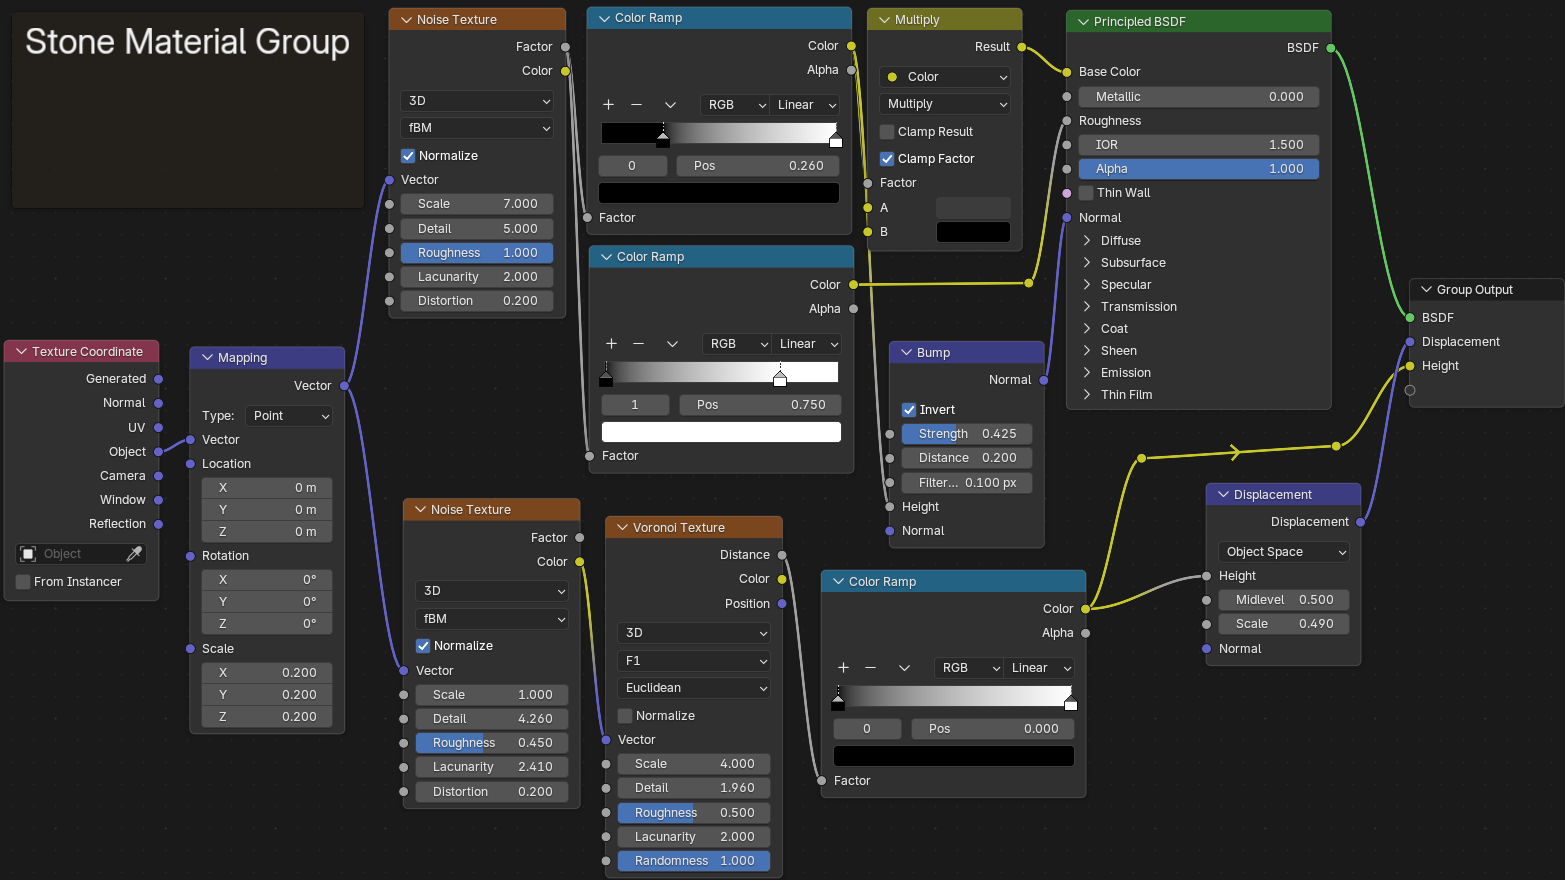Screen dimensions: 1565x880
Task: Add a color stop in the top Color Ramp
Action: (x=608, y=105)
